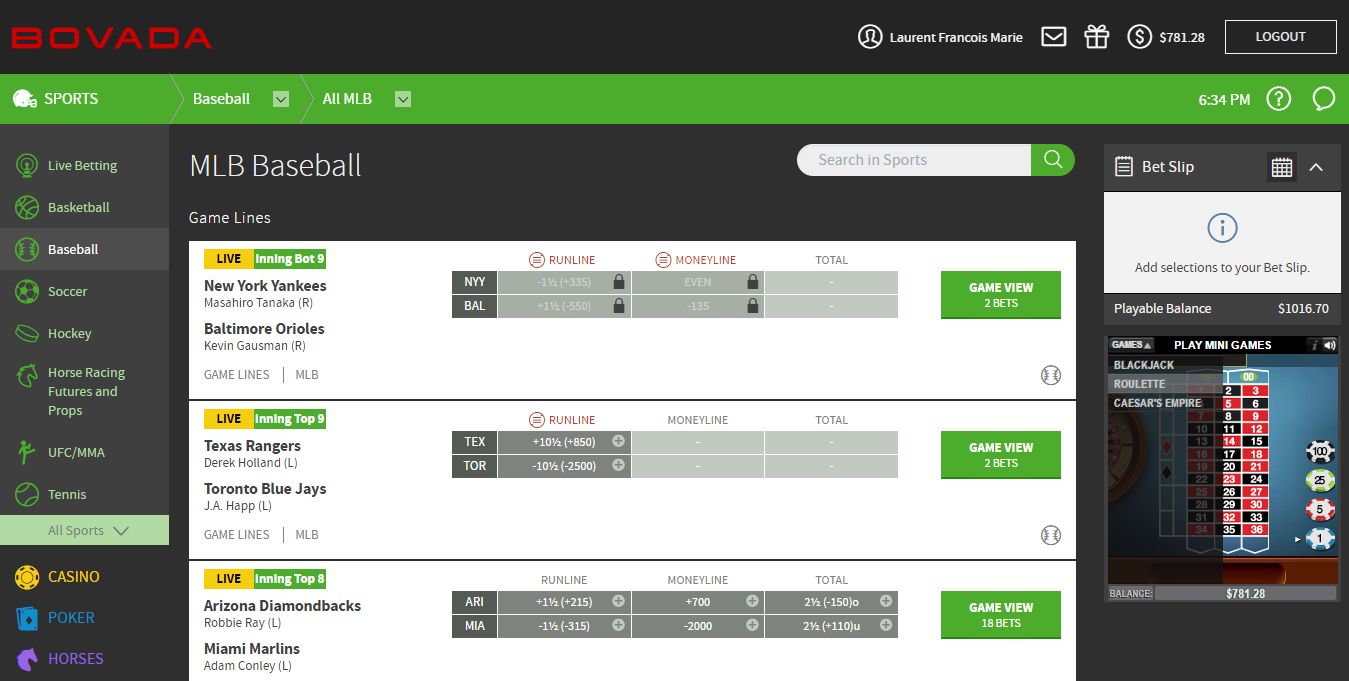Open Basketball in the sidebar

click(x=84, y=208)
